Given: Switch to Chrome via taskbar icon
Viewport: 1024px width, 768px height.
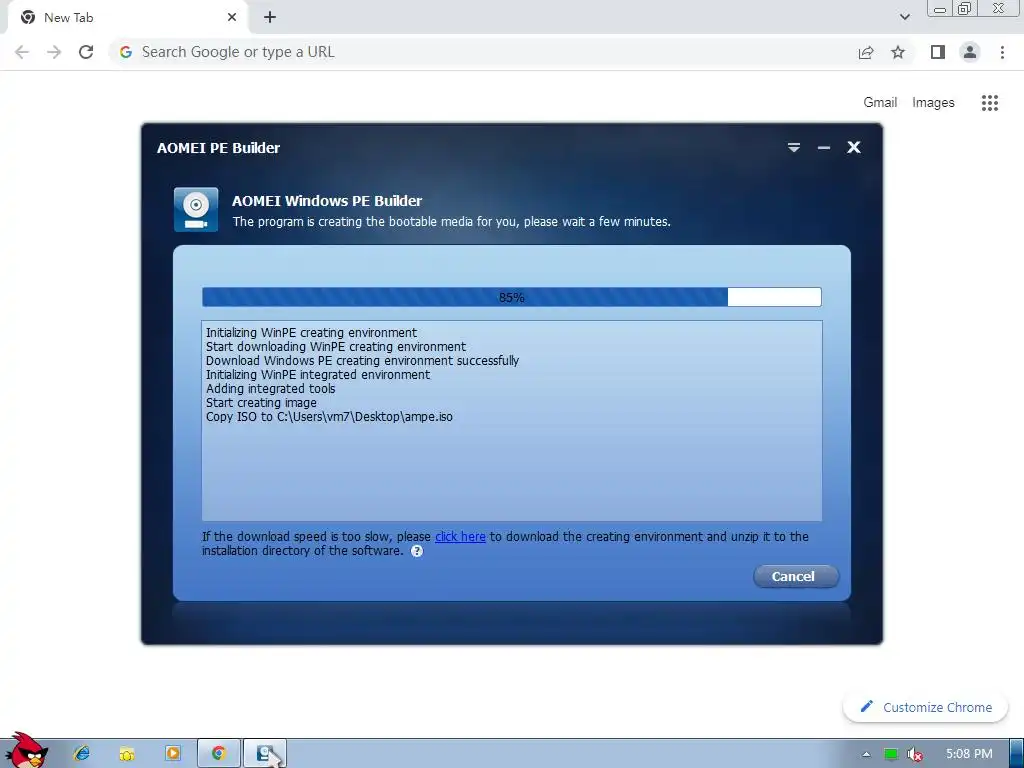Looking at the screenshot, I should point(219,754).
